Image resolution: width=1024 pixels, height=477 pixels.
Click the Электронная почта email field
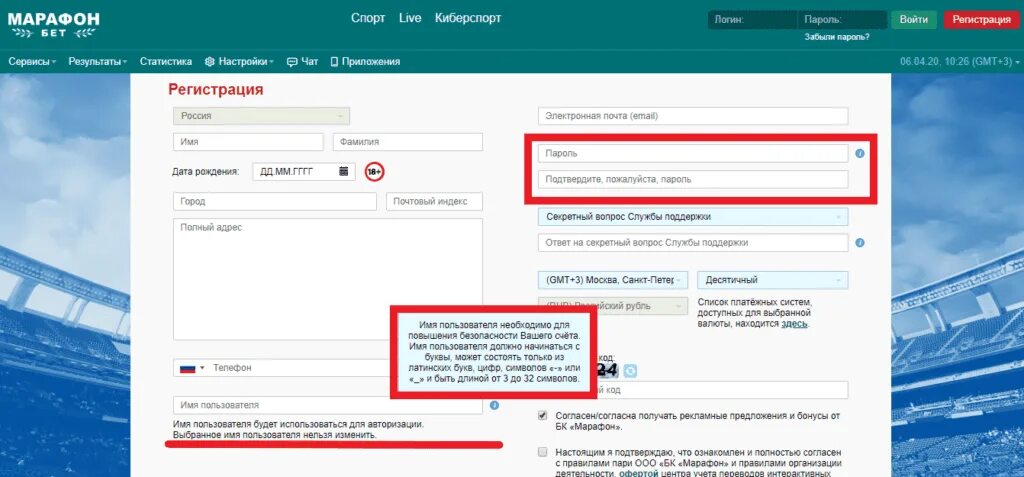click(x=693, y=116)
